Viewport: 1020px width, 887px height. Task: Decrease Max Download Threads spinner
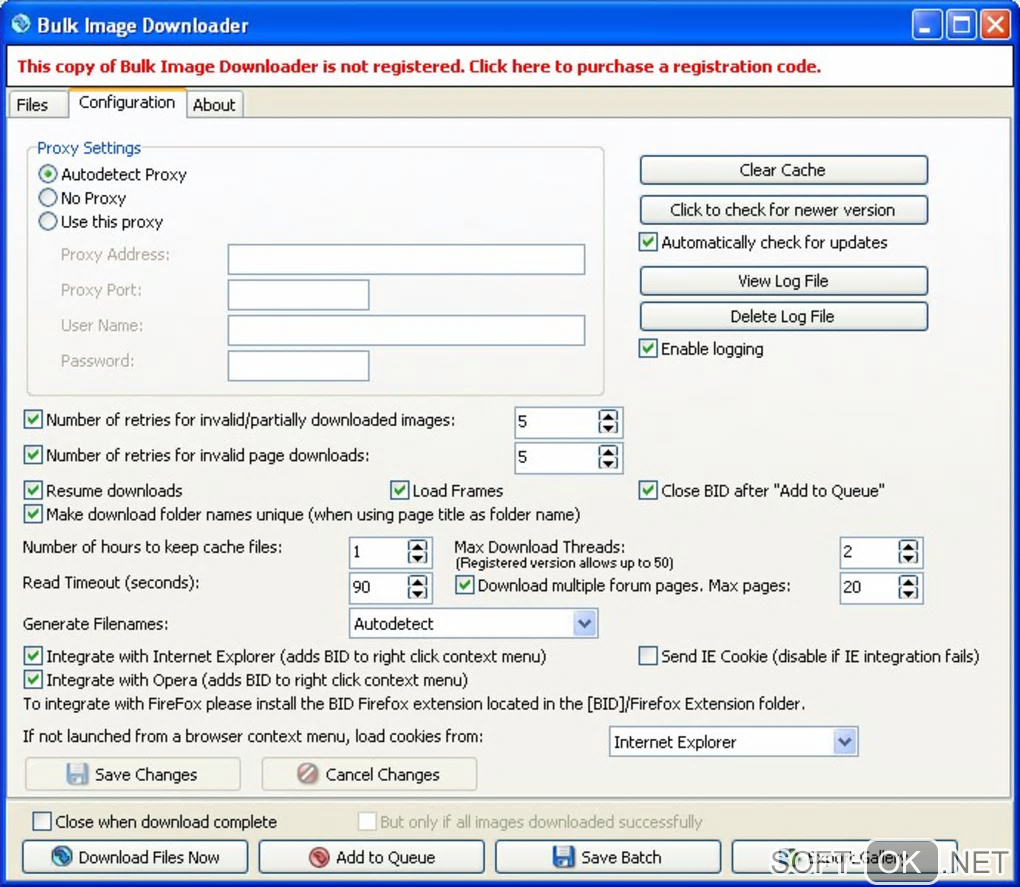[908, 558]
